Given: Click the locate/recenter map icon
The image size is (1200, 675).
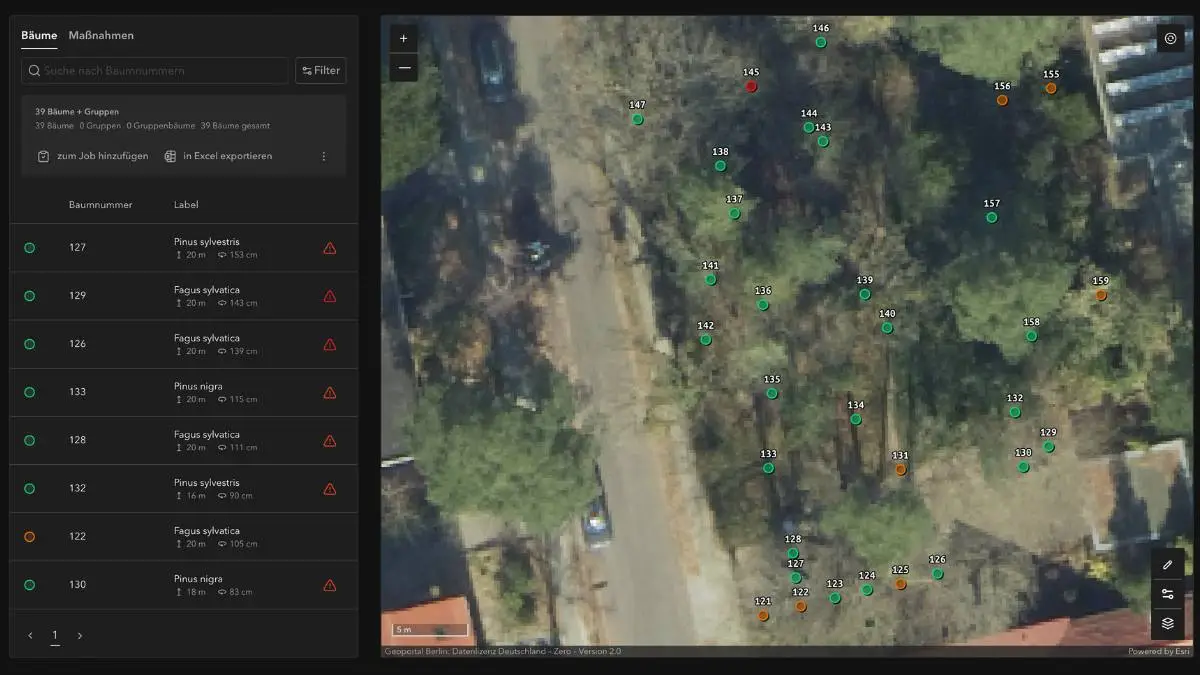Looking at the screenshot, I should (1170, 38).
